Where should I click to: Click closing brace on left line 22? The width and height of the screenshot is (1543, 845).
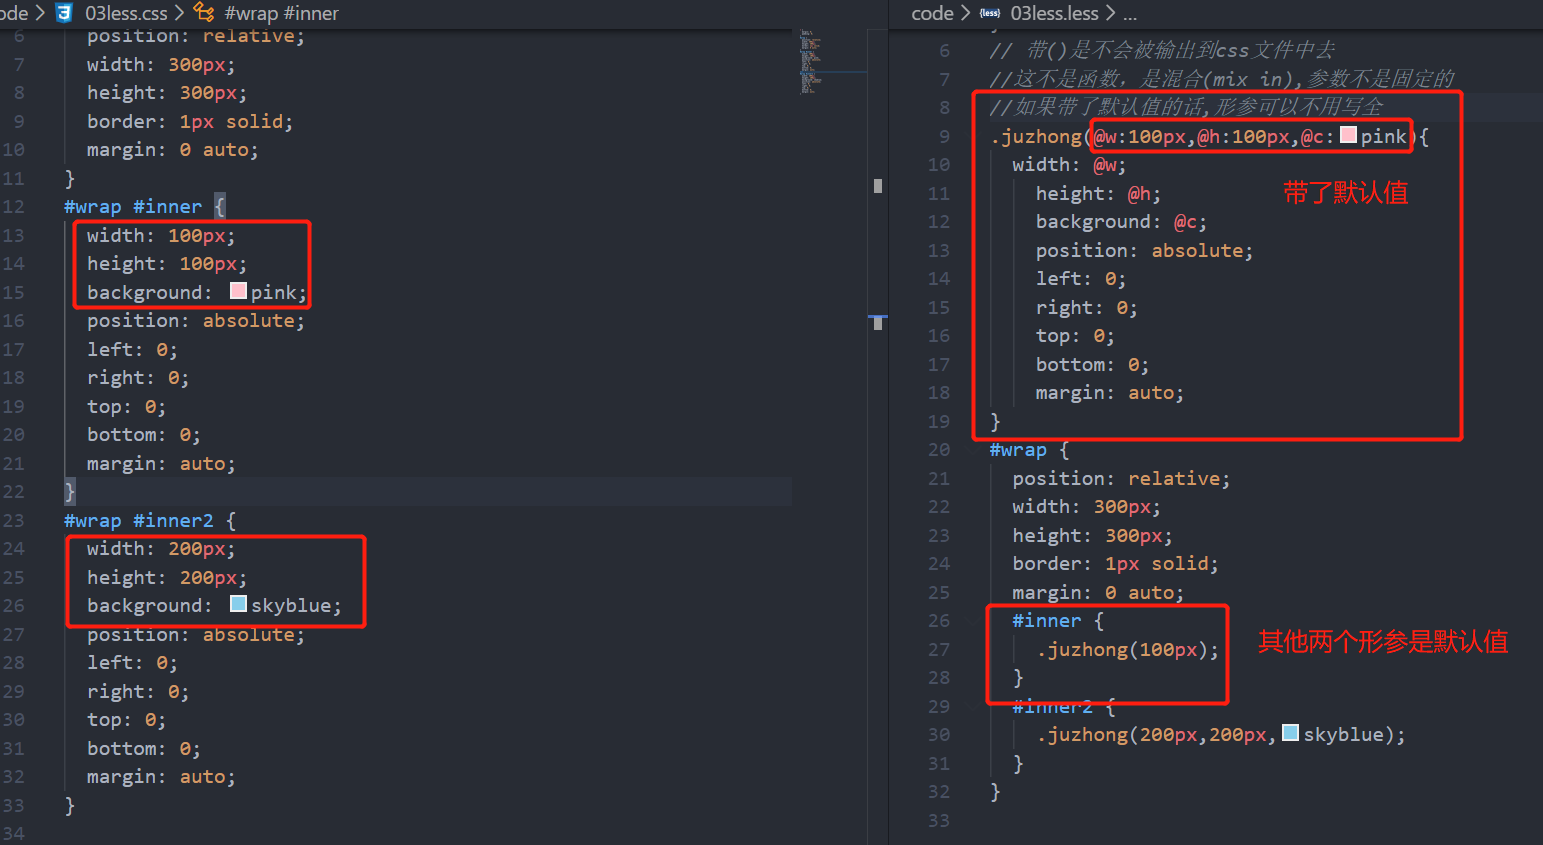click(x=69, y=492)
